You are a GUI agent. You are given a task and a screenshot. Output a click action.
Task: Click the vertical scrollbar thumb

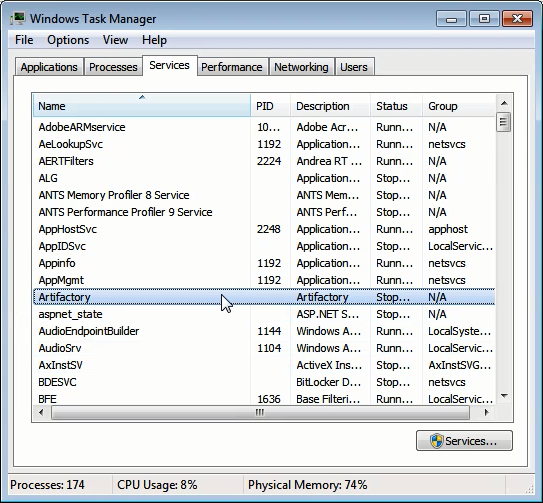pos(504,122)
